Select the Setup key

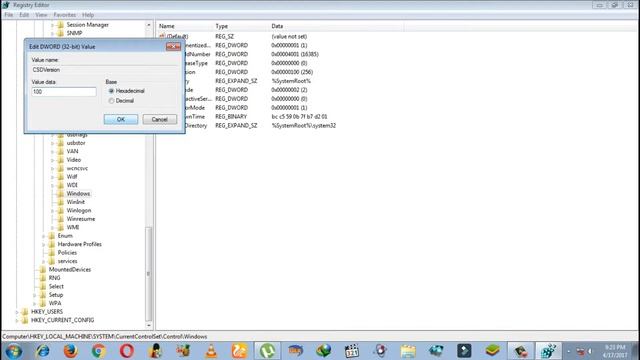pos(56,295)
